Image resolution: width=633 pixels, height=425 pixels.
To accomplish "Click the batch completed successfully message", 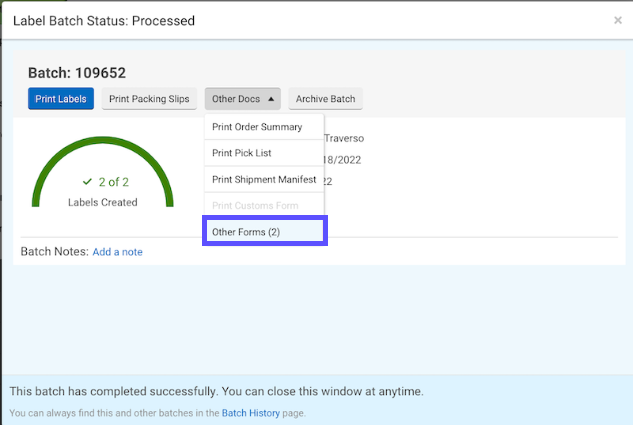I will [x=216, y=390].
